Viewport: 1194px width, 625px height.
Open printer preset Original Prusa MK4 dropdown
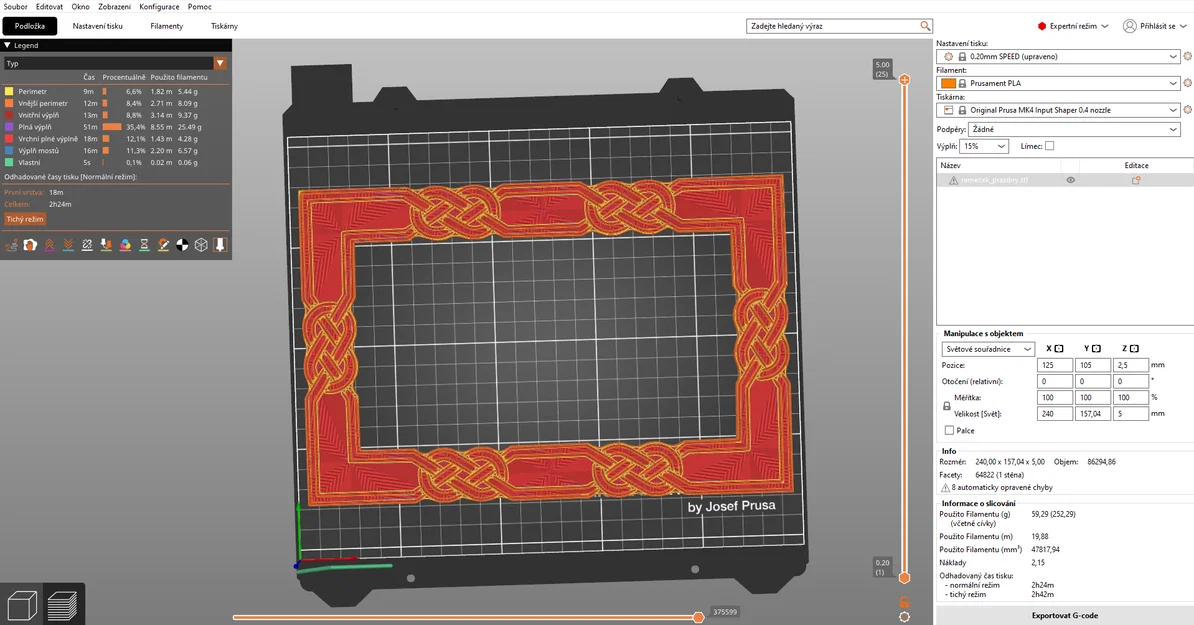click(1060, 110)
